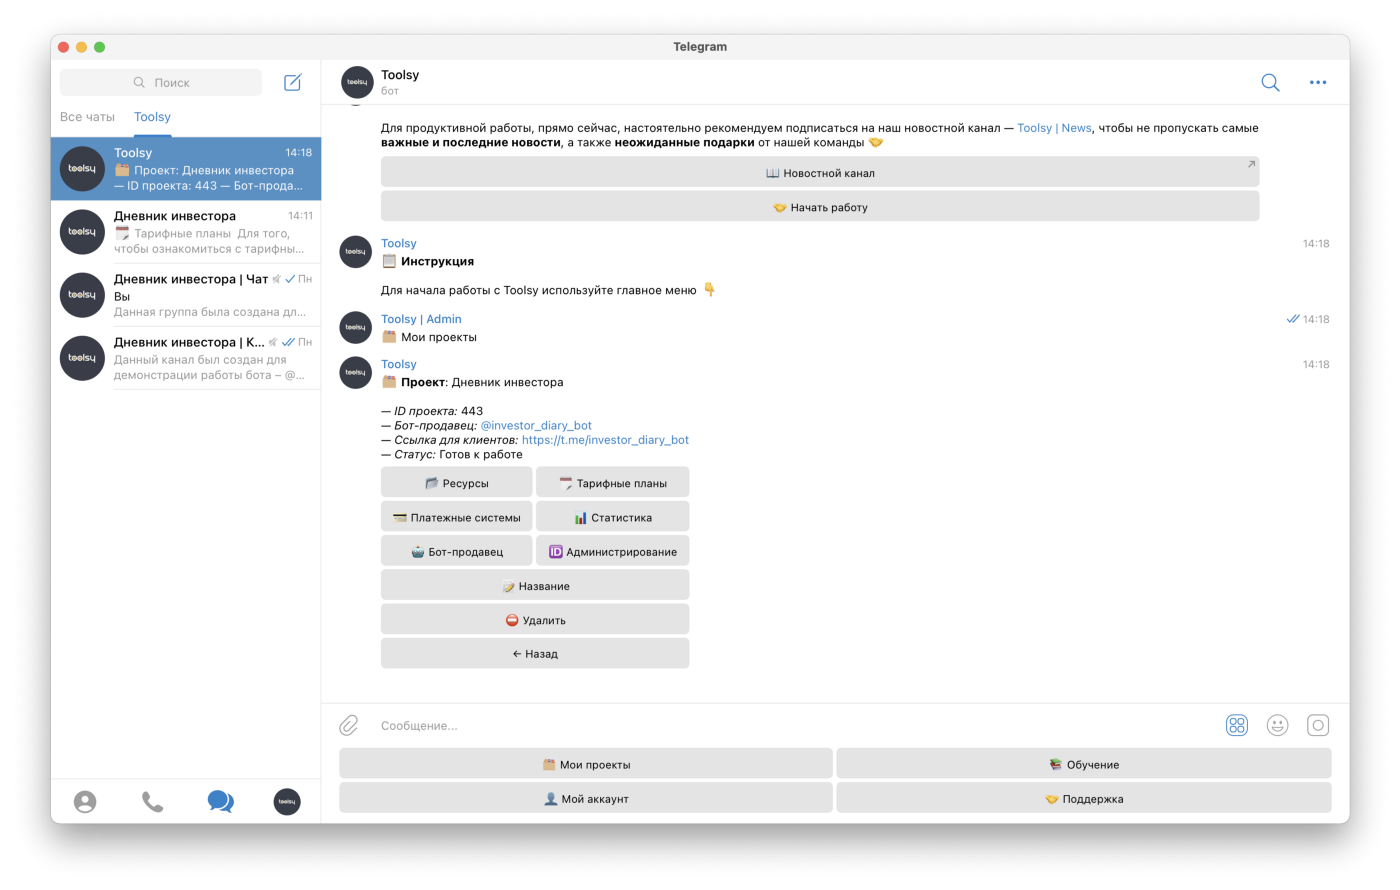
Task: Click the 'Поиск' search field
Action: pyautogui.click(x=161, y=82)
